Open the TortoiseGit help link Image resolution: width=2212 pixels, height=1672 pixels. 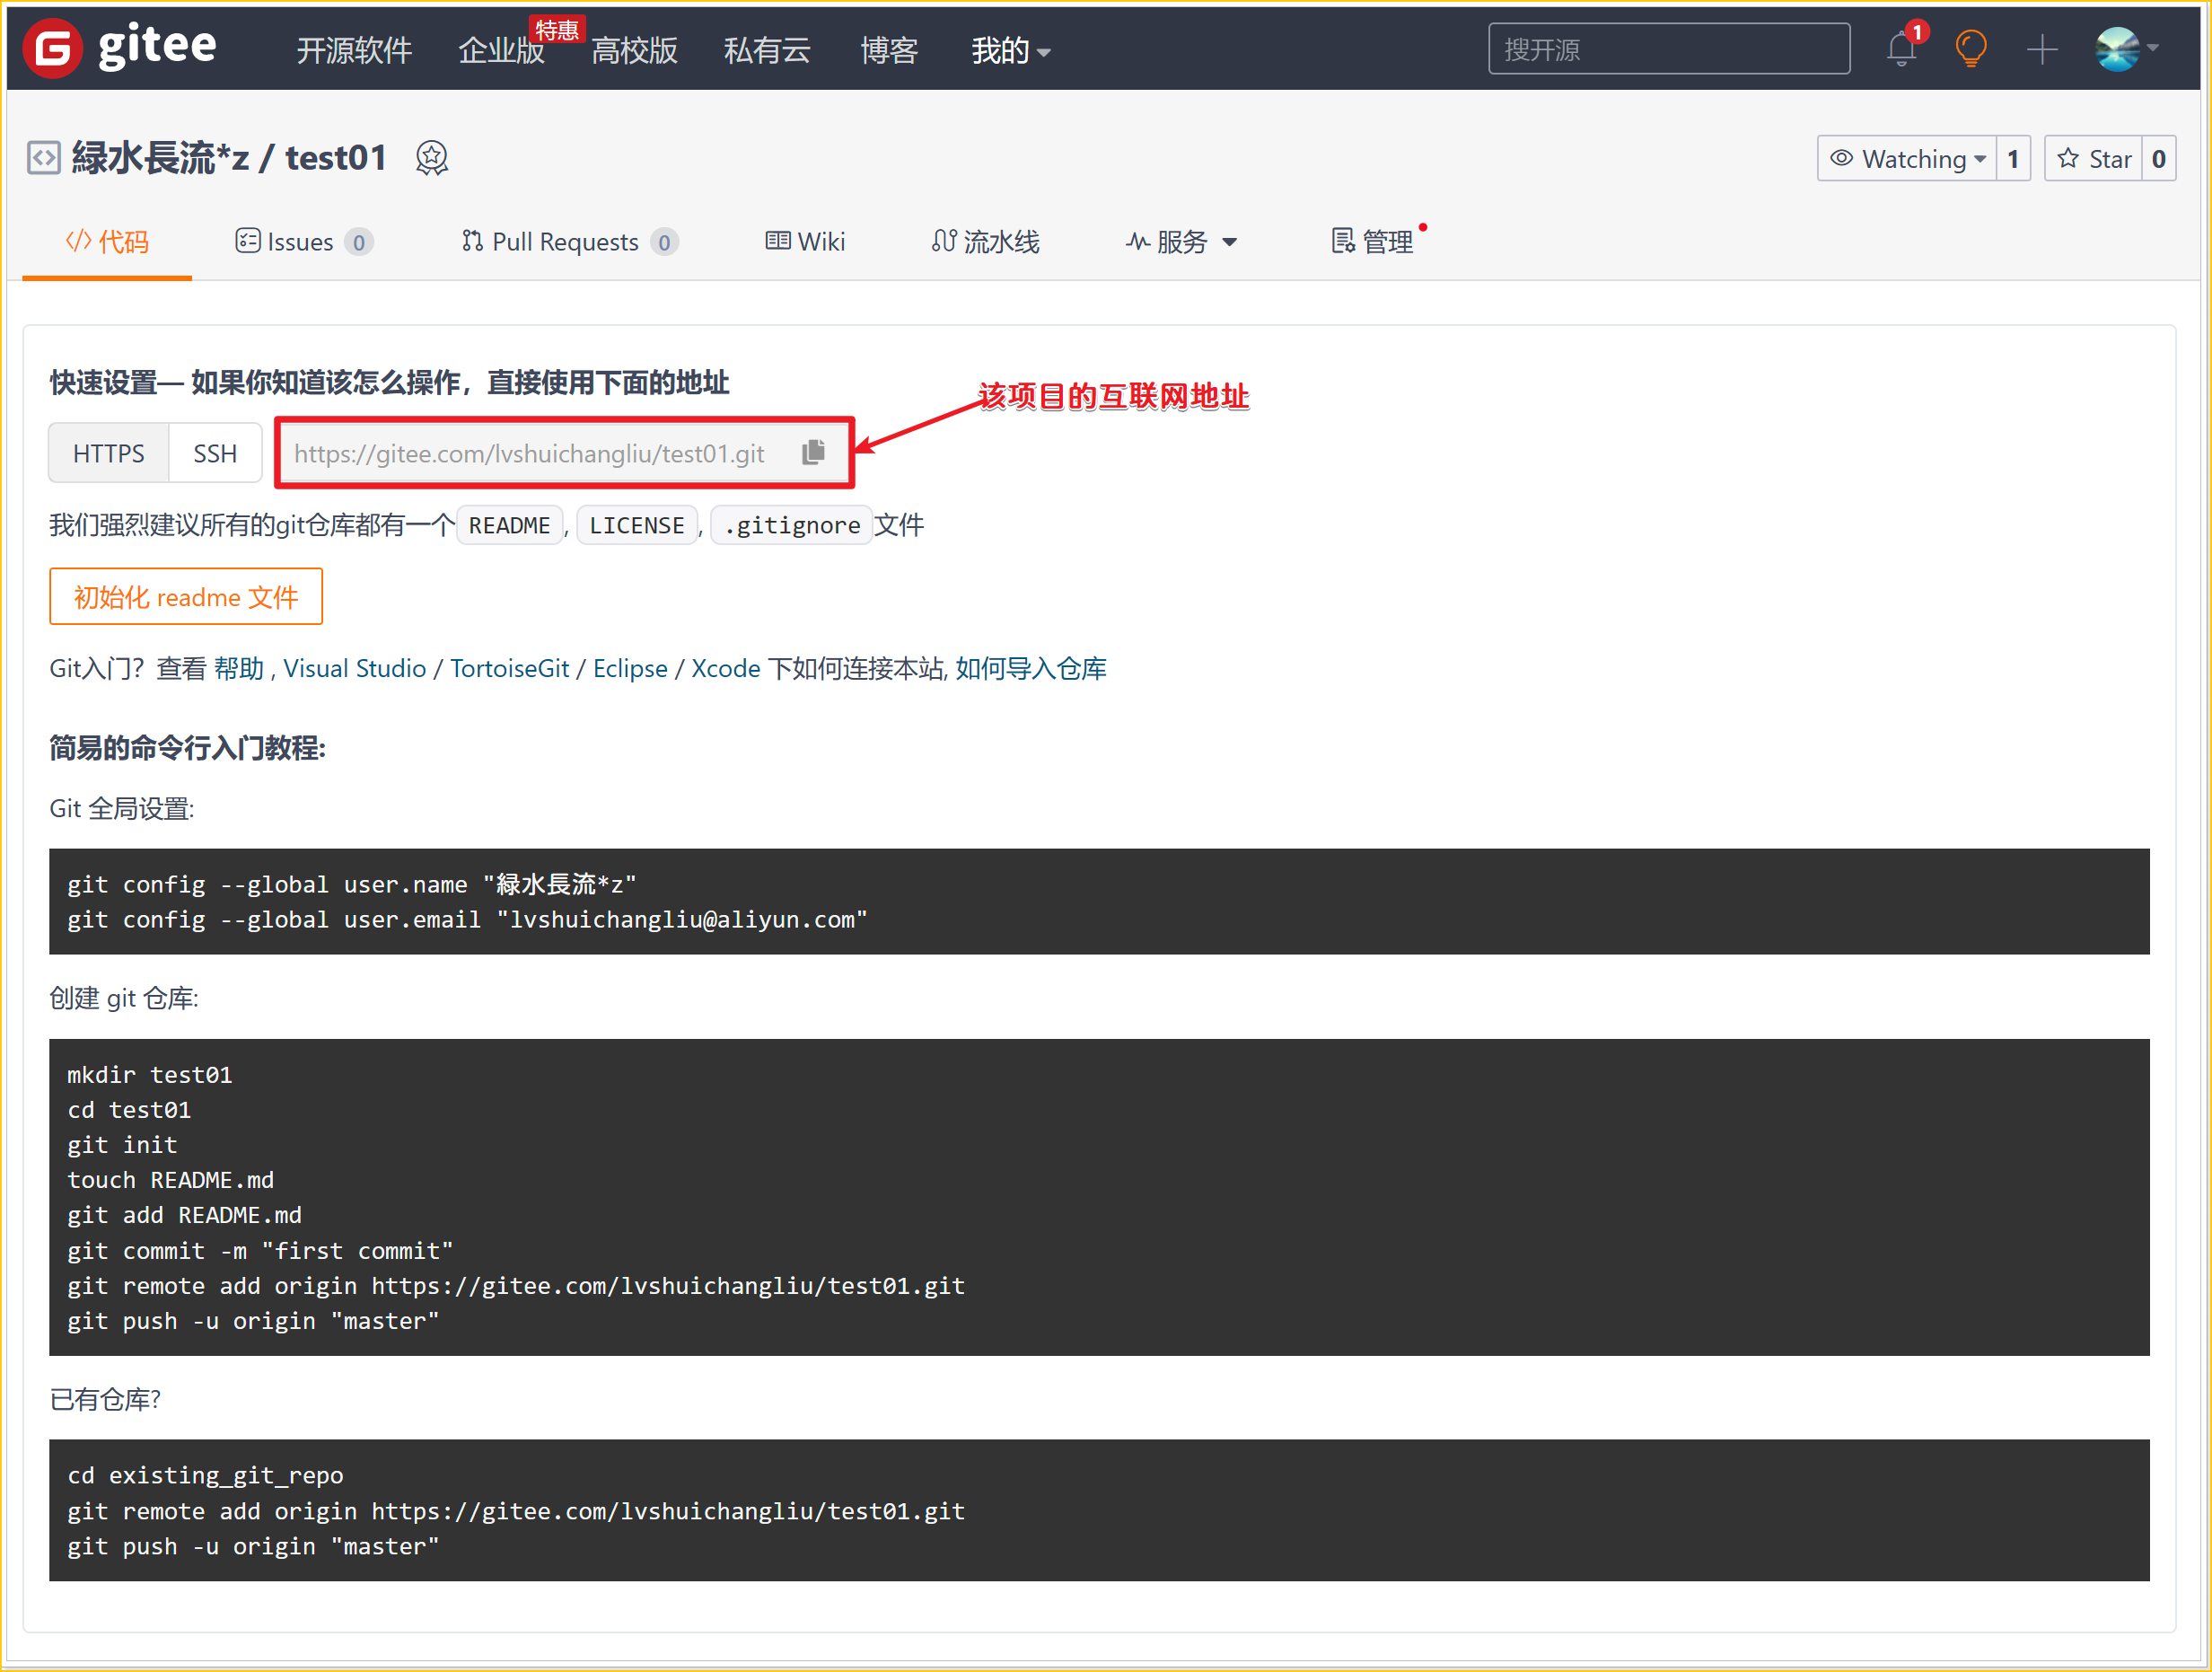coord(509,668)
